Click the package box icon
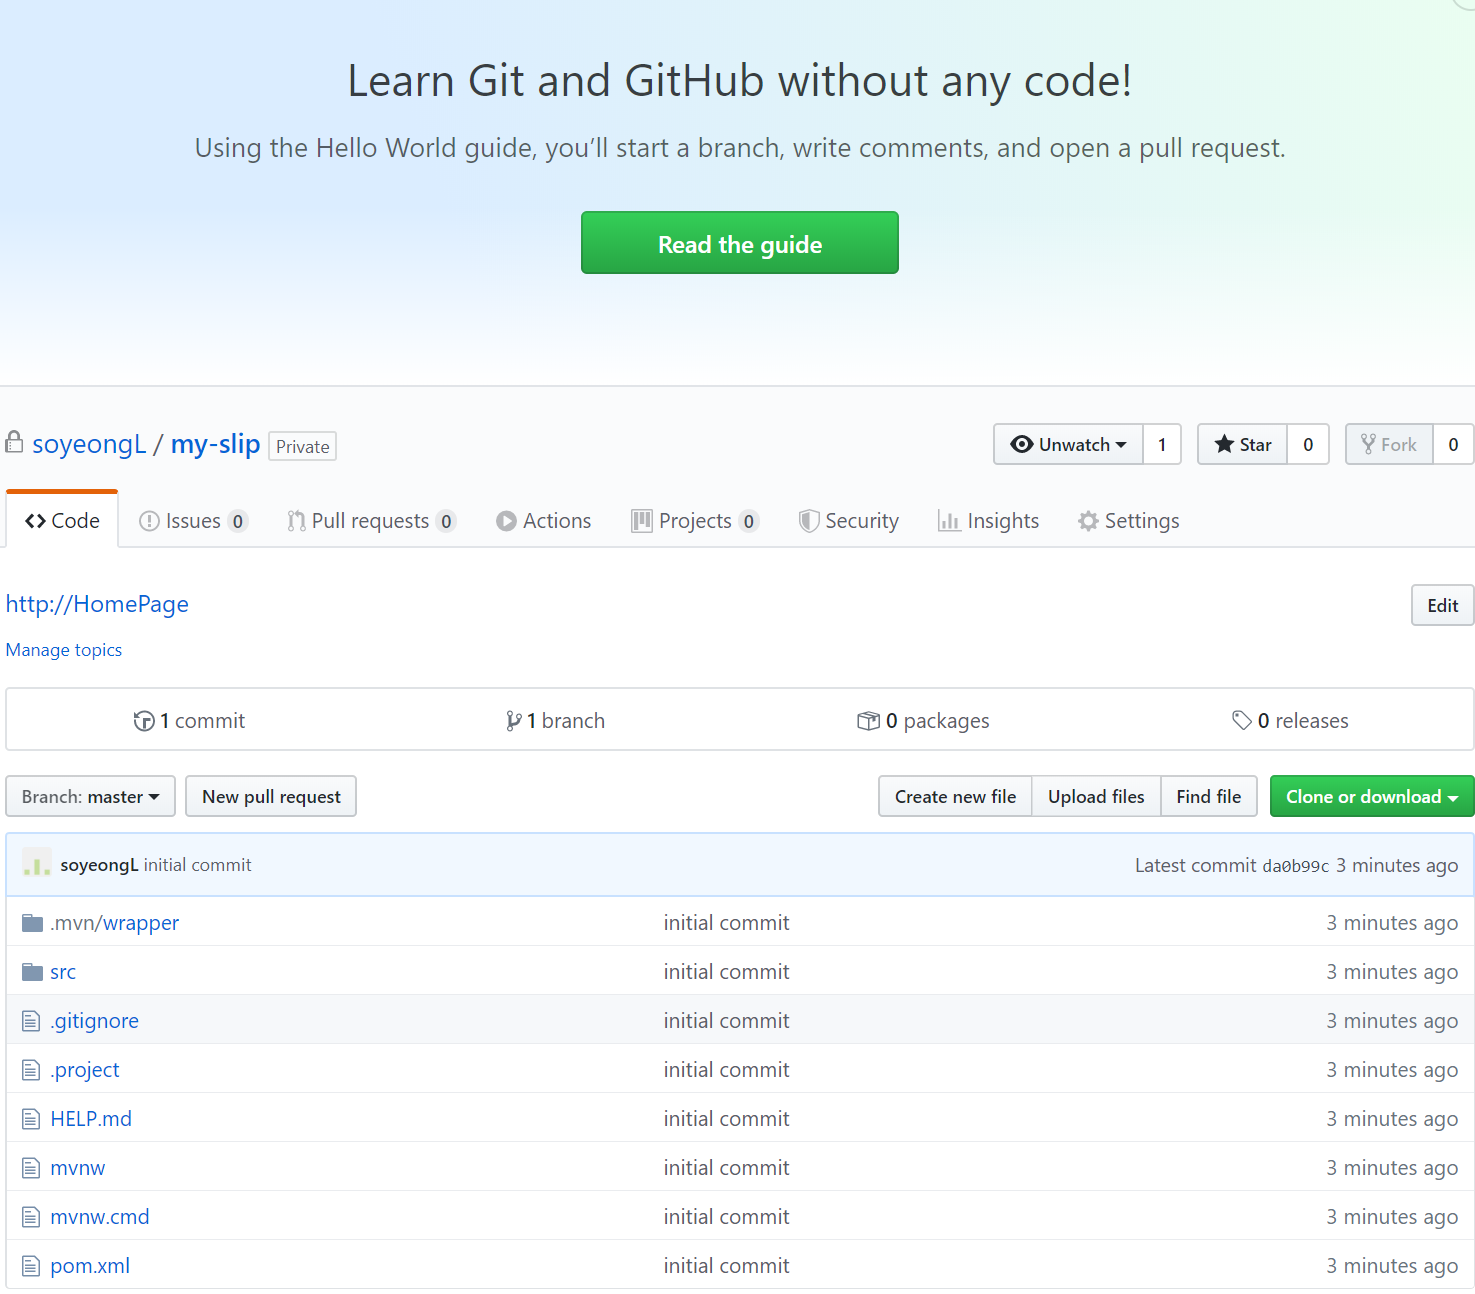The image size is (1475, 1294). (868, 721)
